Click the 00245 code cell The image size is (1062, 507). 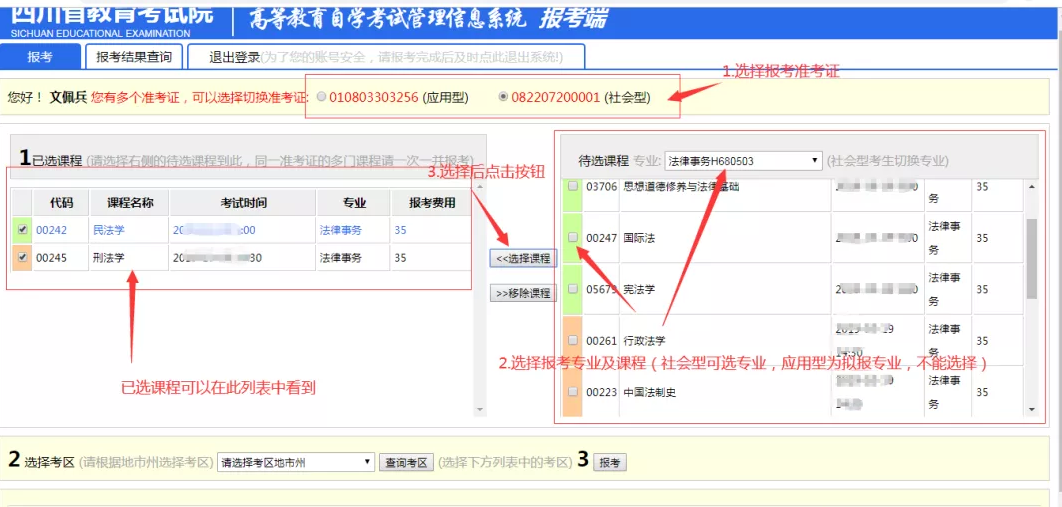(61, 257)
